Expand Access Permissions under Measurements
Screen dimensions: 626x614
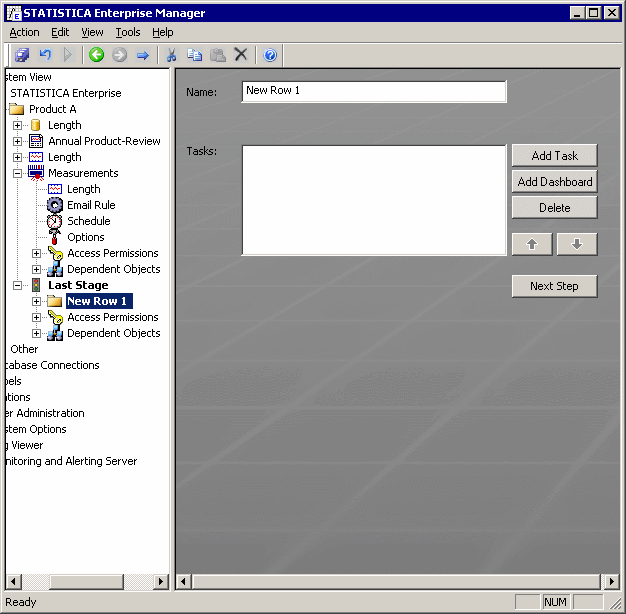pos(36,253)
